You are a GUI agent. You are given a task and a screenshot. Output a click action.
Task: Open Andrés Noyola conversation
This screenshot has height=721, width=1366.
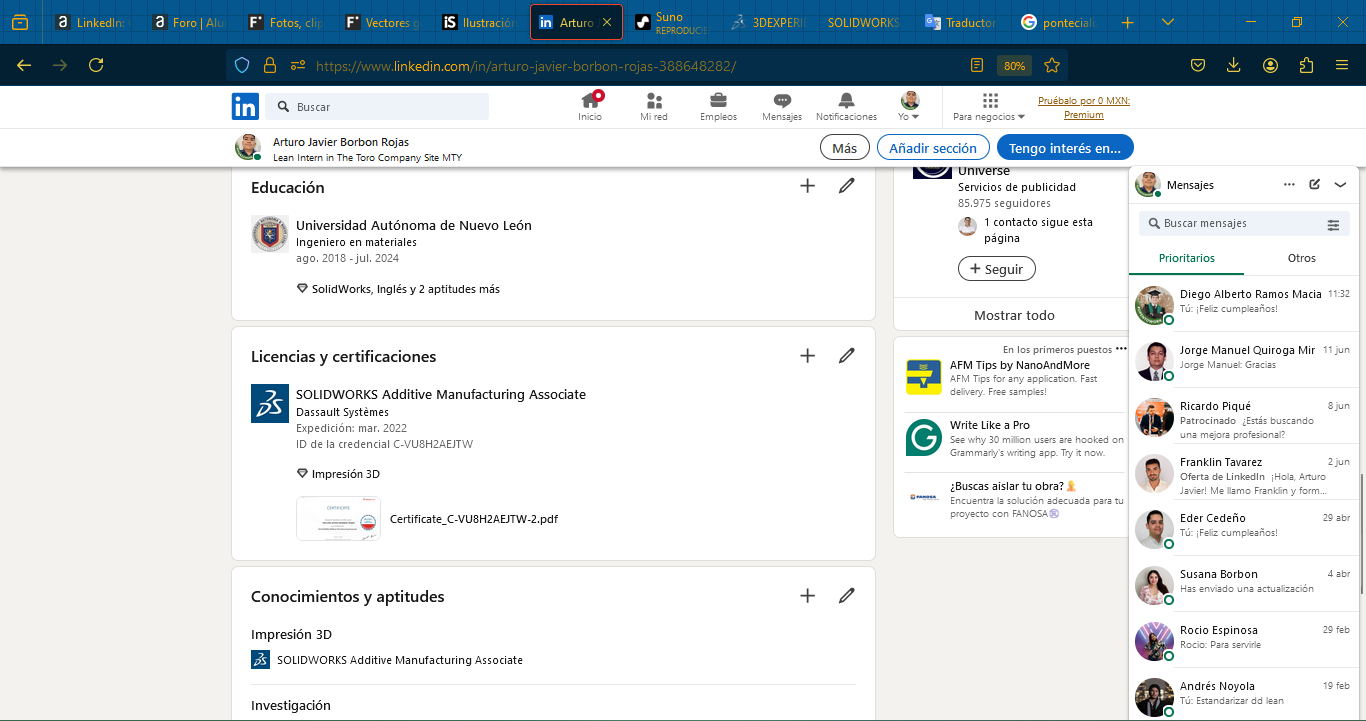pos(1243,694)
